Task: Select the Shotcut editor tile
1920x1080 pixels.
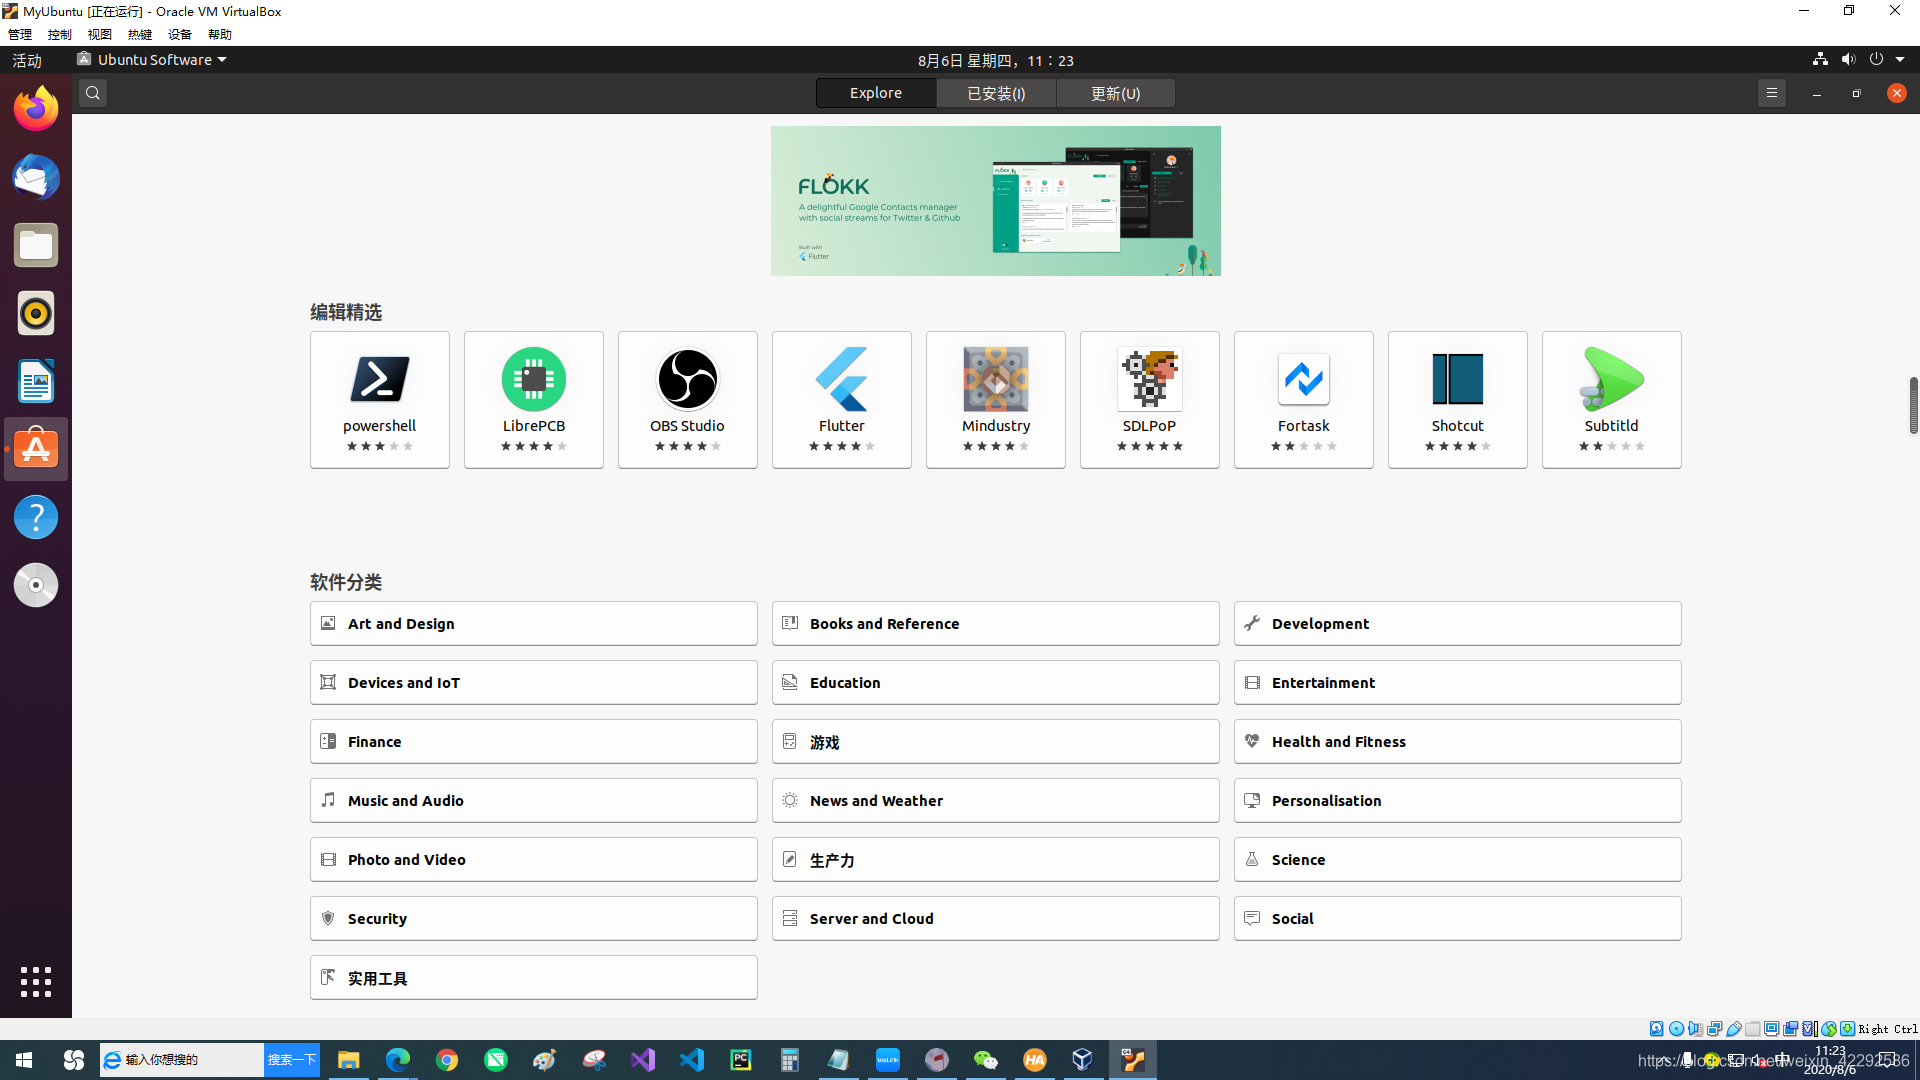Action: 1457,399
